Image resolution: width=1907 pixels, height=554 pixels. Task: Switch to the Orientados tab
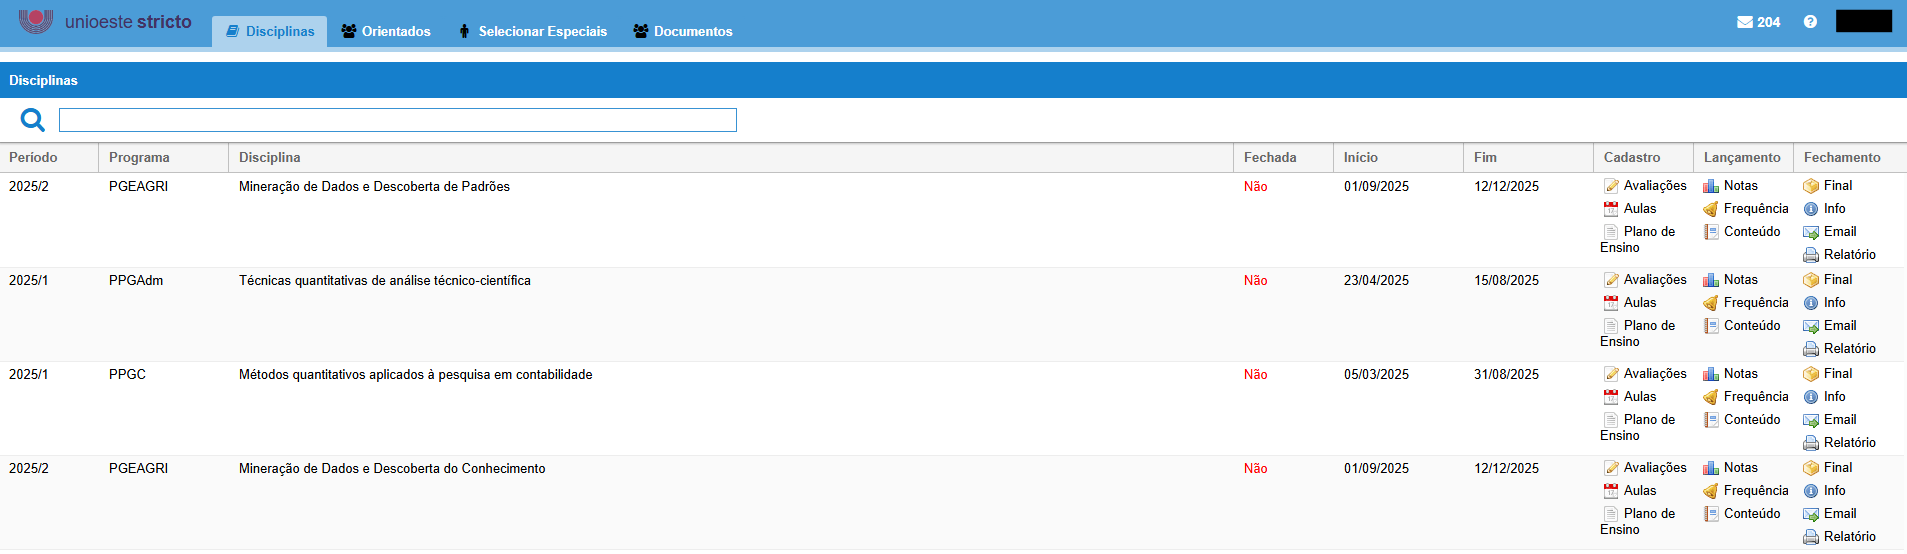(x=386, y=32)
